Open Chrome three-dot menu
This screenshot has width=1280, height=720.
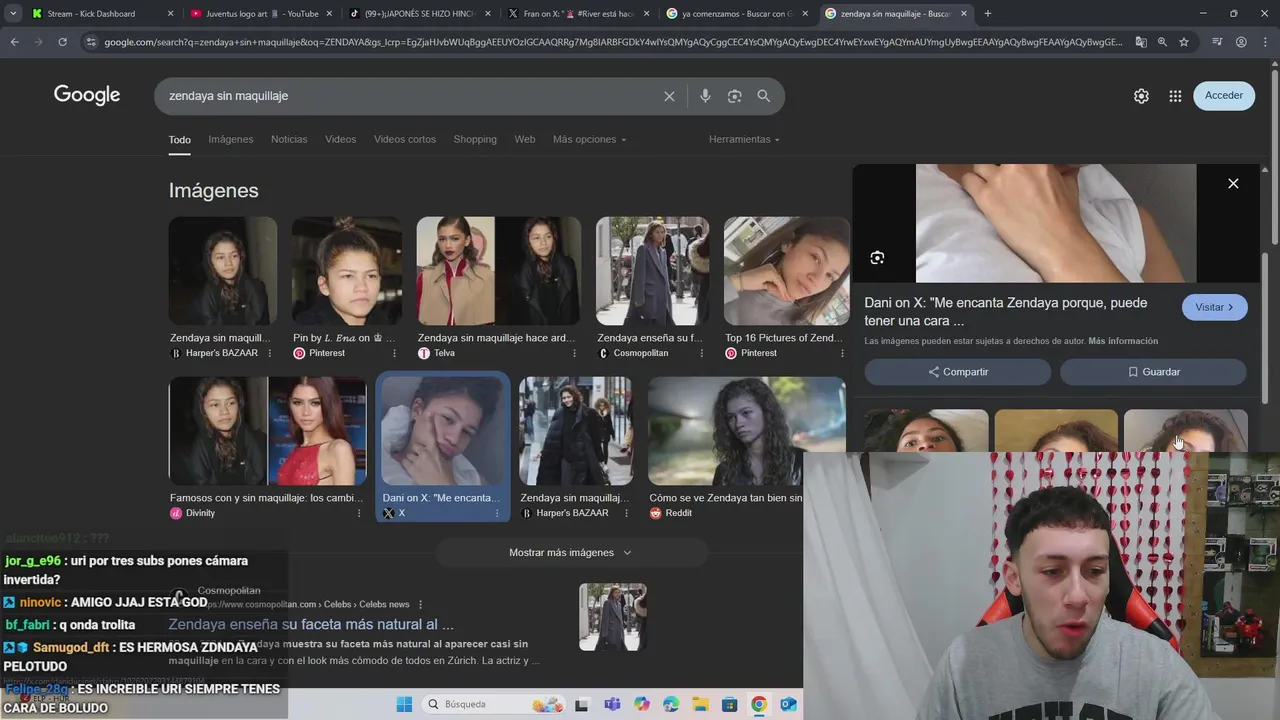pos(1265,42)
